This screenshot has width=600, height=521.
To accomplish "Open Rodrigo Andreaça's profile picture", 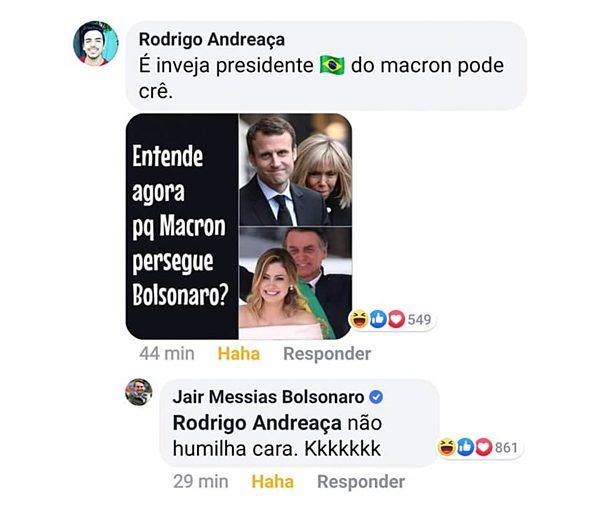I will [96, 43].
